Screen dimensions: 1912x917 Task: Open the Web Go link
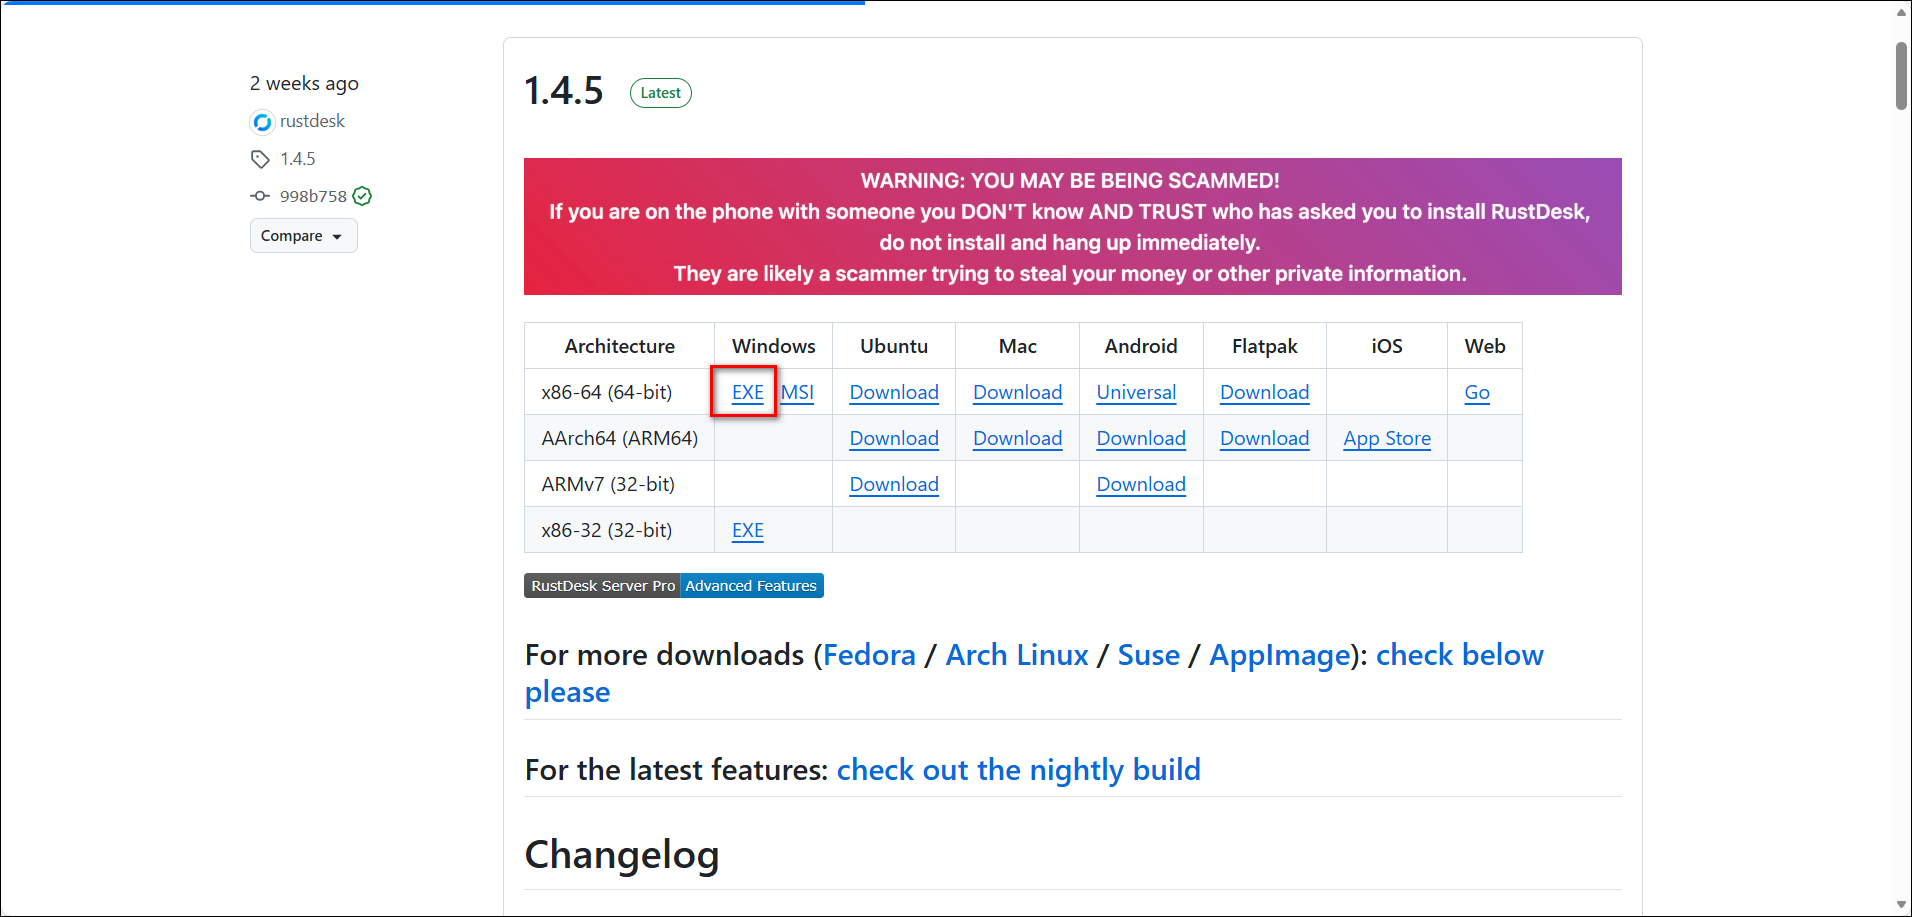click(1476, 392)
